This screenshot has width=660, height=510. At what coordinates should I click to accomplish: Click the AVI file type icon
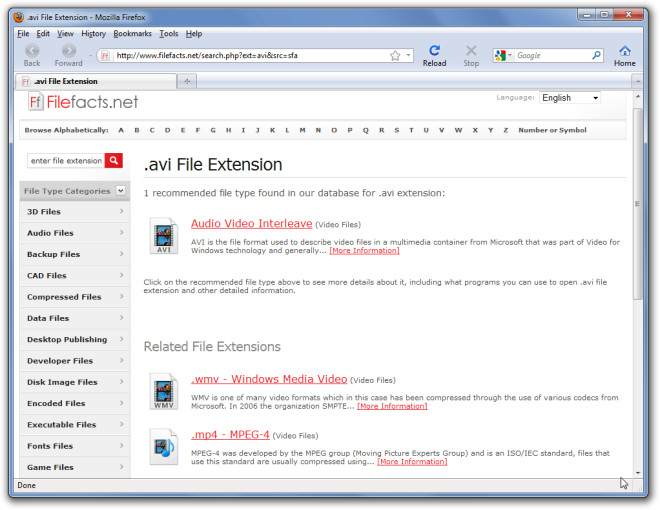pyautogui.click(x=164, y=235)
